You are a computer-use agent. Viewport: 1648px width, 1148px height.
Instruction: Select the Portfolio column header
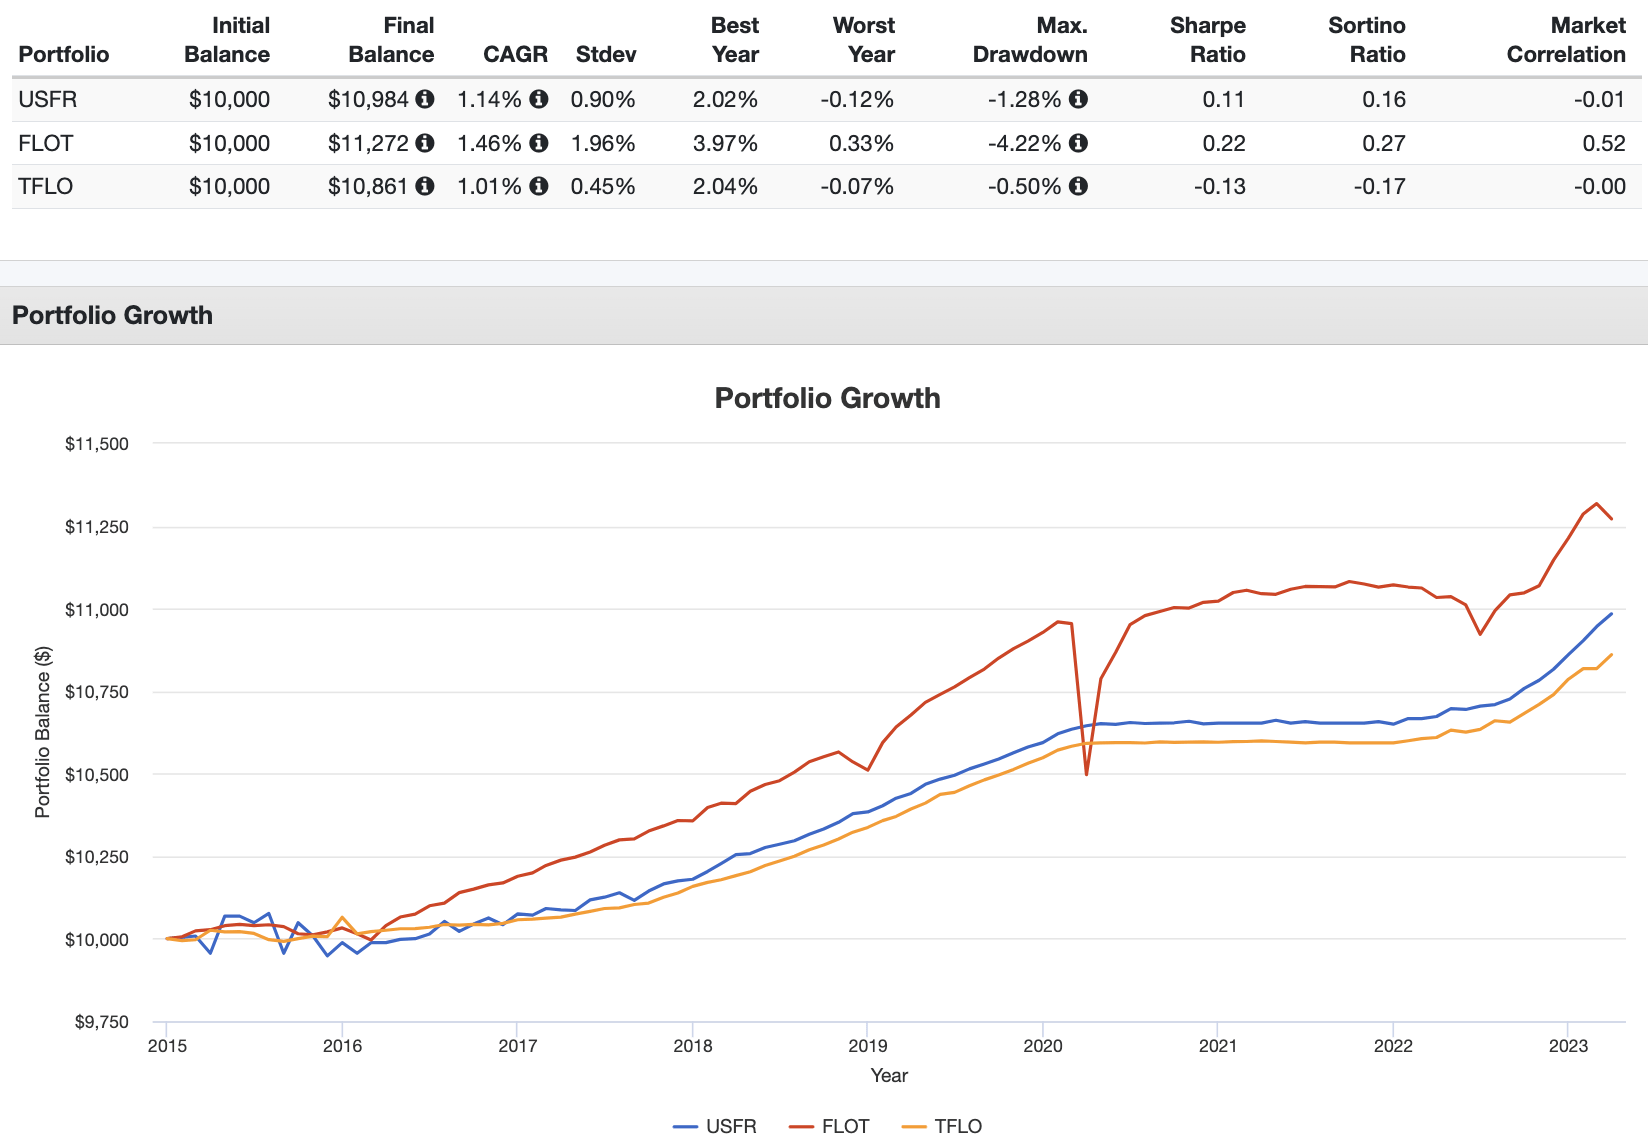click(x=64, y=54)
